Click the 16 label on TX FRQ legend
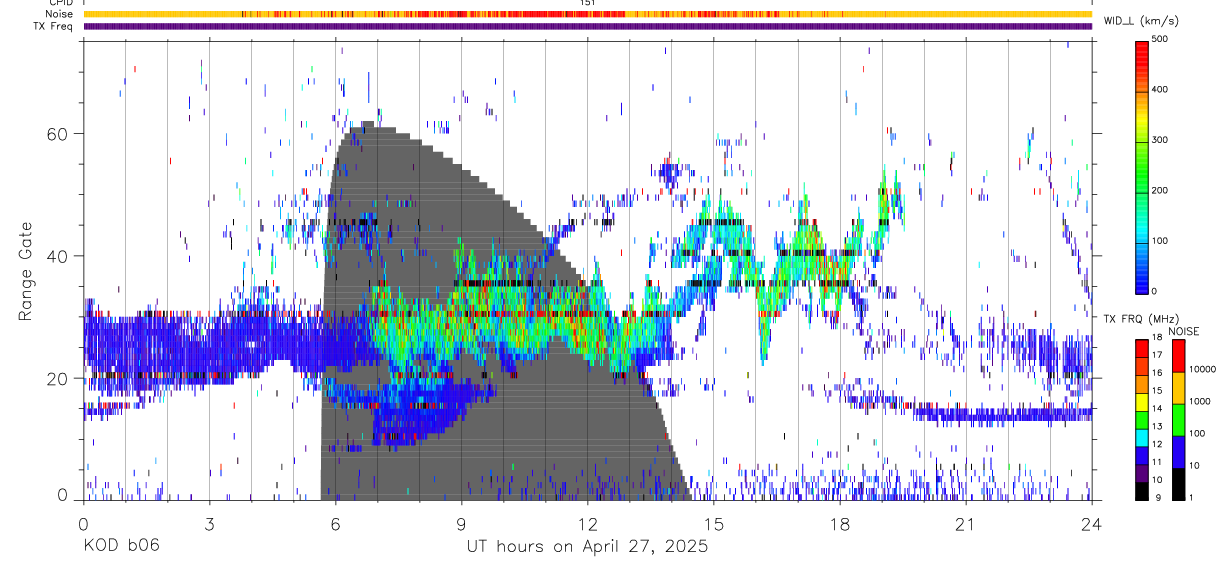Viewport: 1228px width, 567px height. pyautogui.click(x=1158, y=375)
